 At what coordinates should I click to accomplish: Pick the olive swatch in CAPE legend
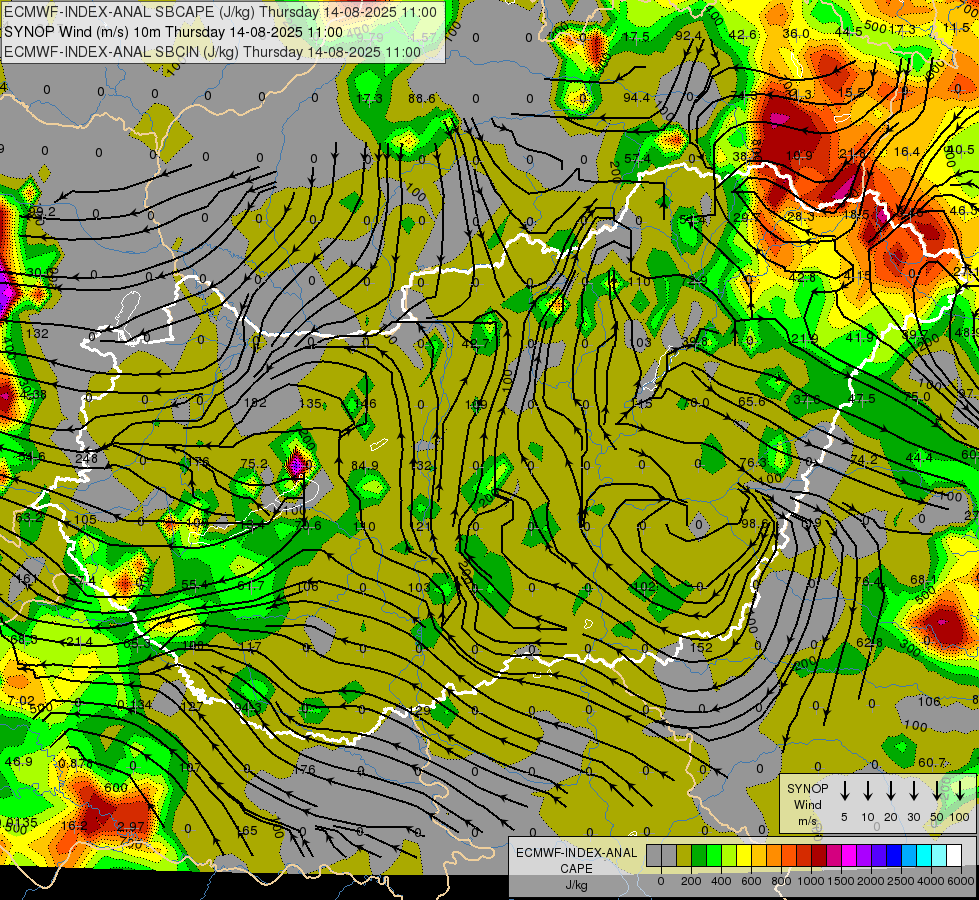click(x=684, y=856)
